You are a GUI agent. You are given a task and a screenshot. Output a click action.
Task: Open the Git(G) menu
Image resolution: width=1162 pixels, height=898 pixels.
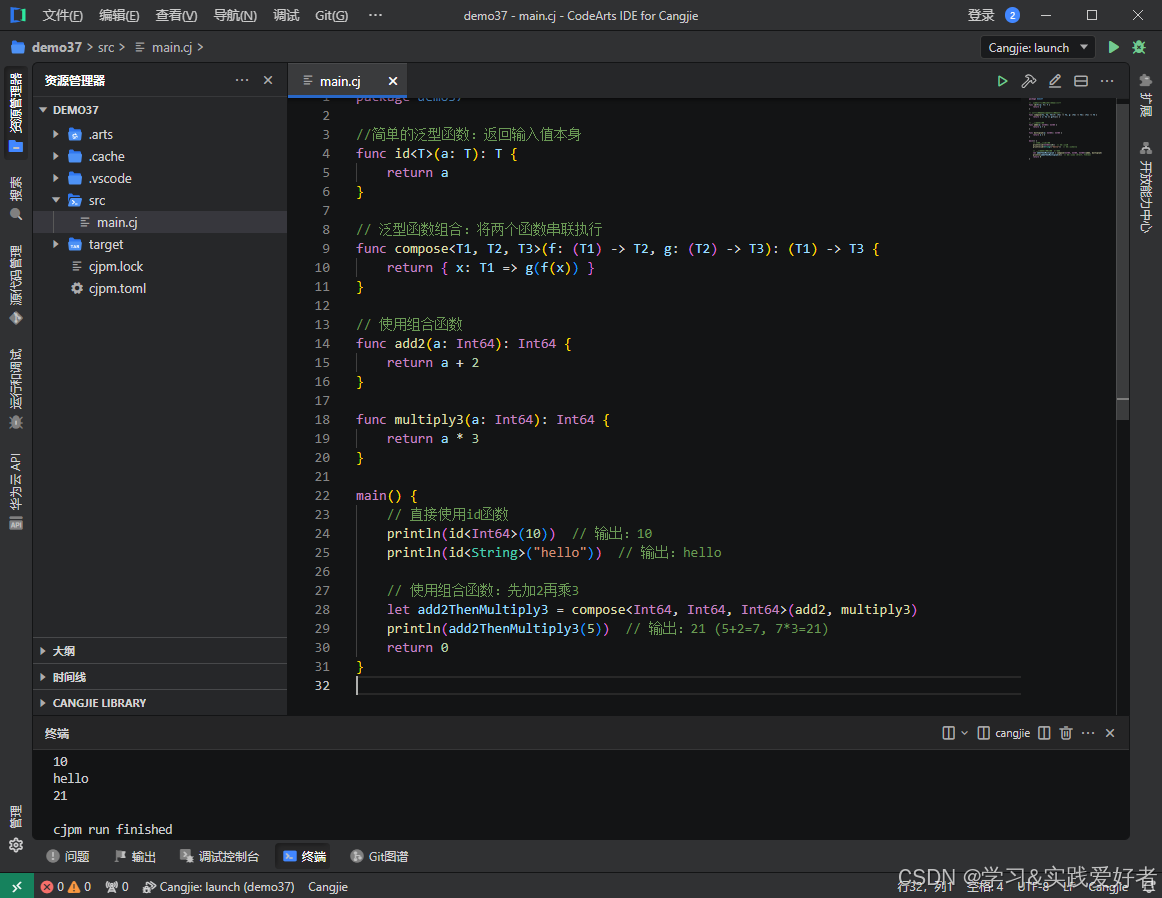click(331, 16)
